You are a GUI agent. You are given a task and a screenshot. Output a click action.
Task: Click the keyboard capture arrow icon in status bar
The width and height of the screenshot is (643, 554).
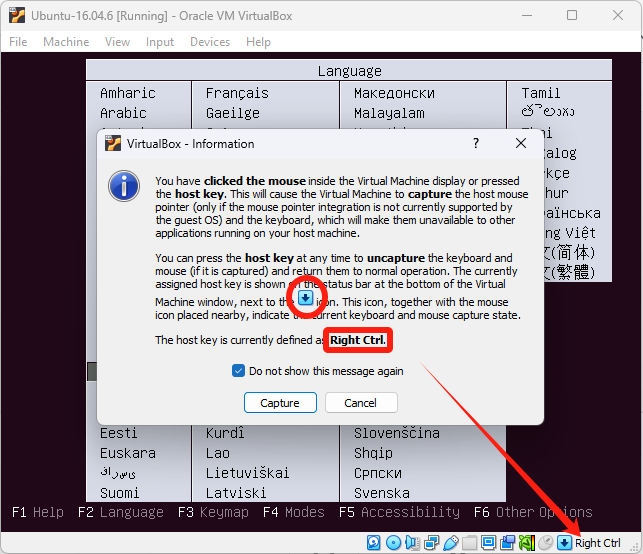coord(564,543)
